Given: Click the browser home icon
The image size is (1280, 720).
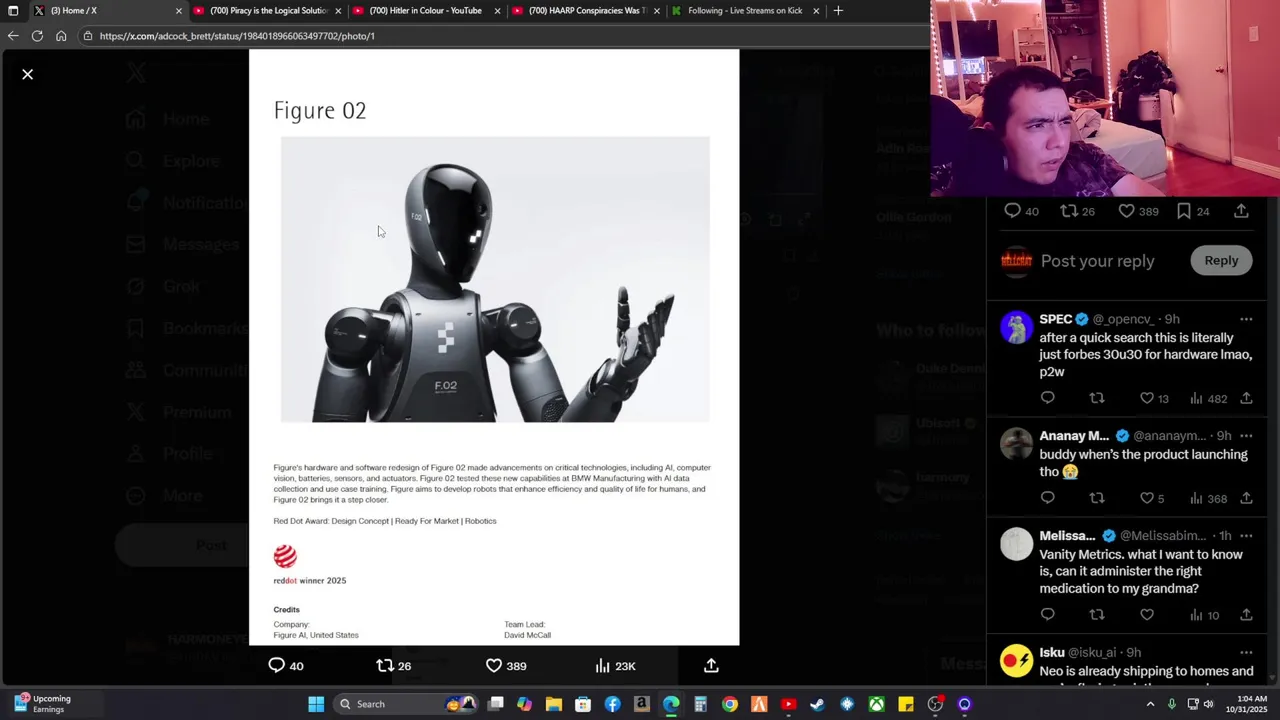Looking at the screenshot, I should (x=61, y=36).
